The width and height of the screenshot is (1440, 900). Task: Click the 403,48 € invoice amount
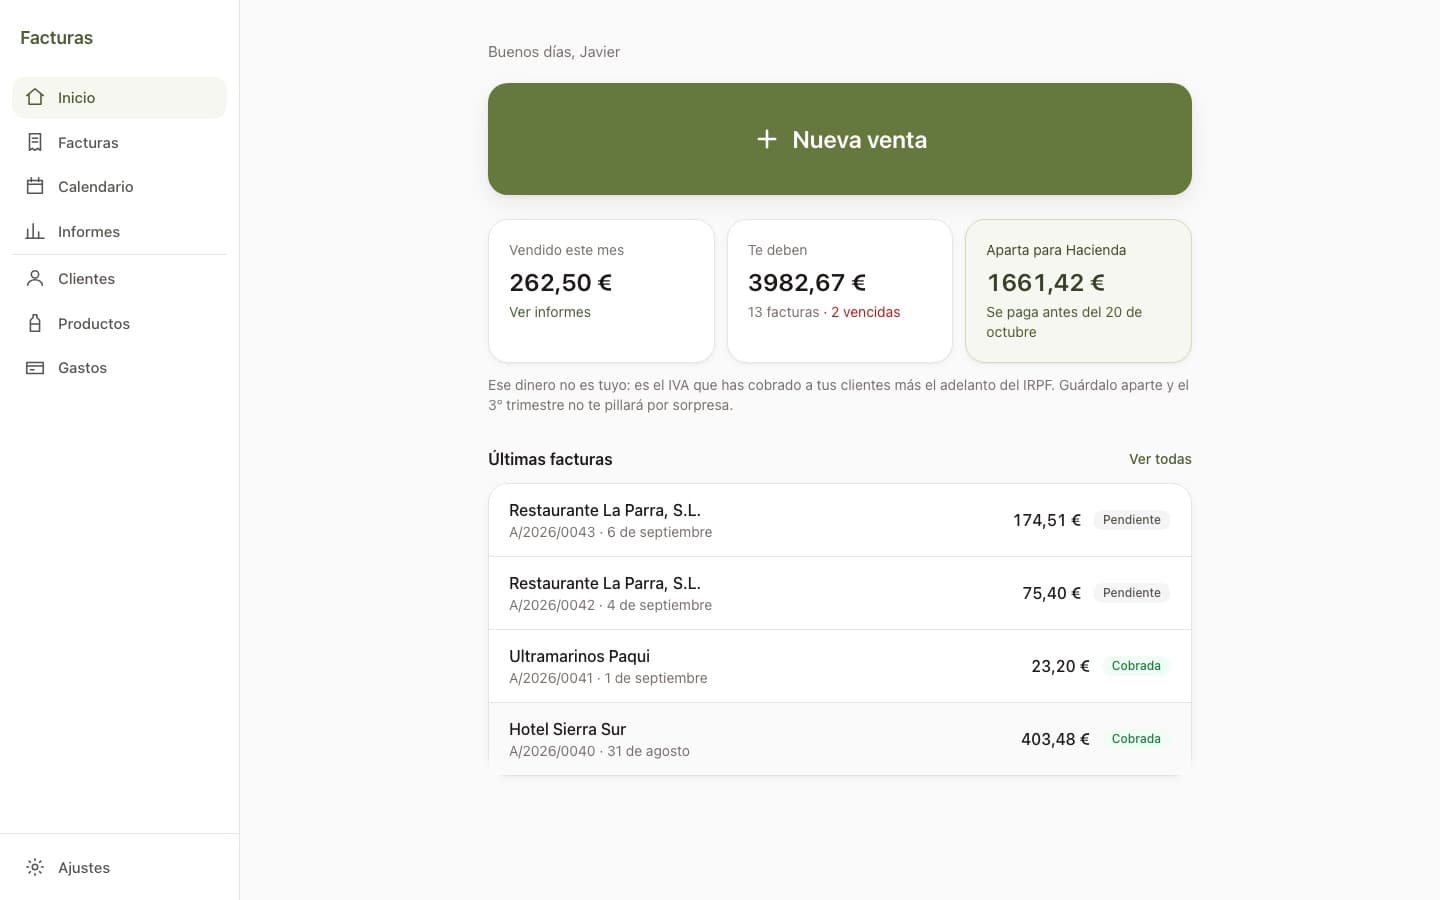coord(1055,739)
